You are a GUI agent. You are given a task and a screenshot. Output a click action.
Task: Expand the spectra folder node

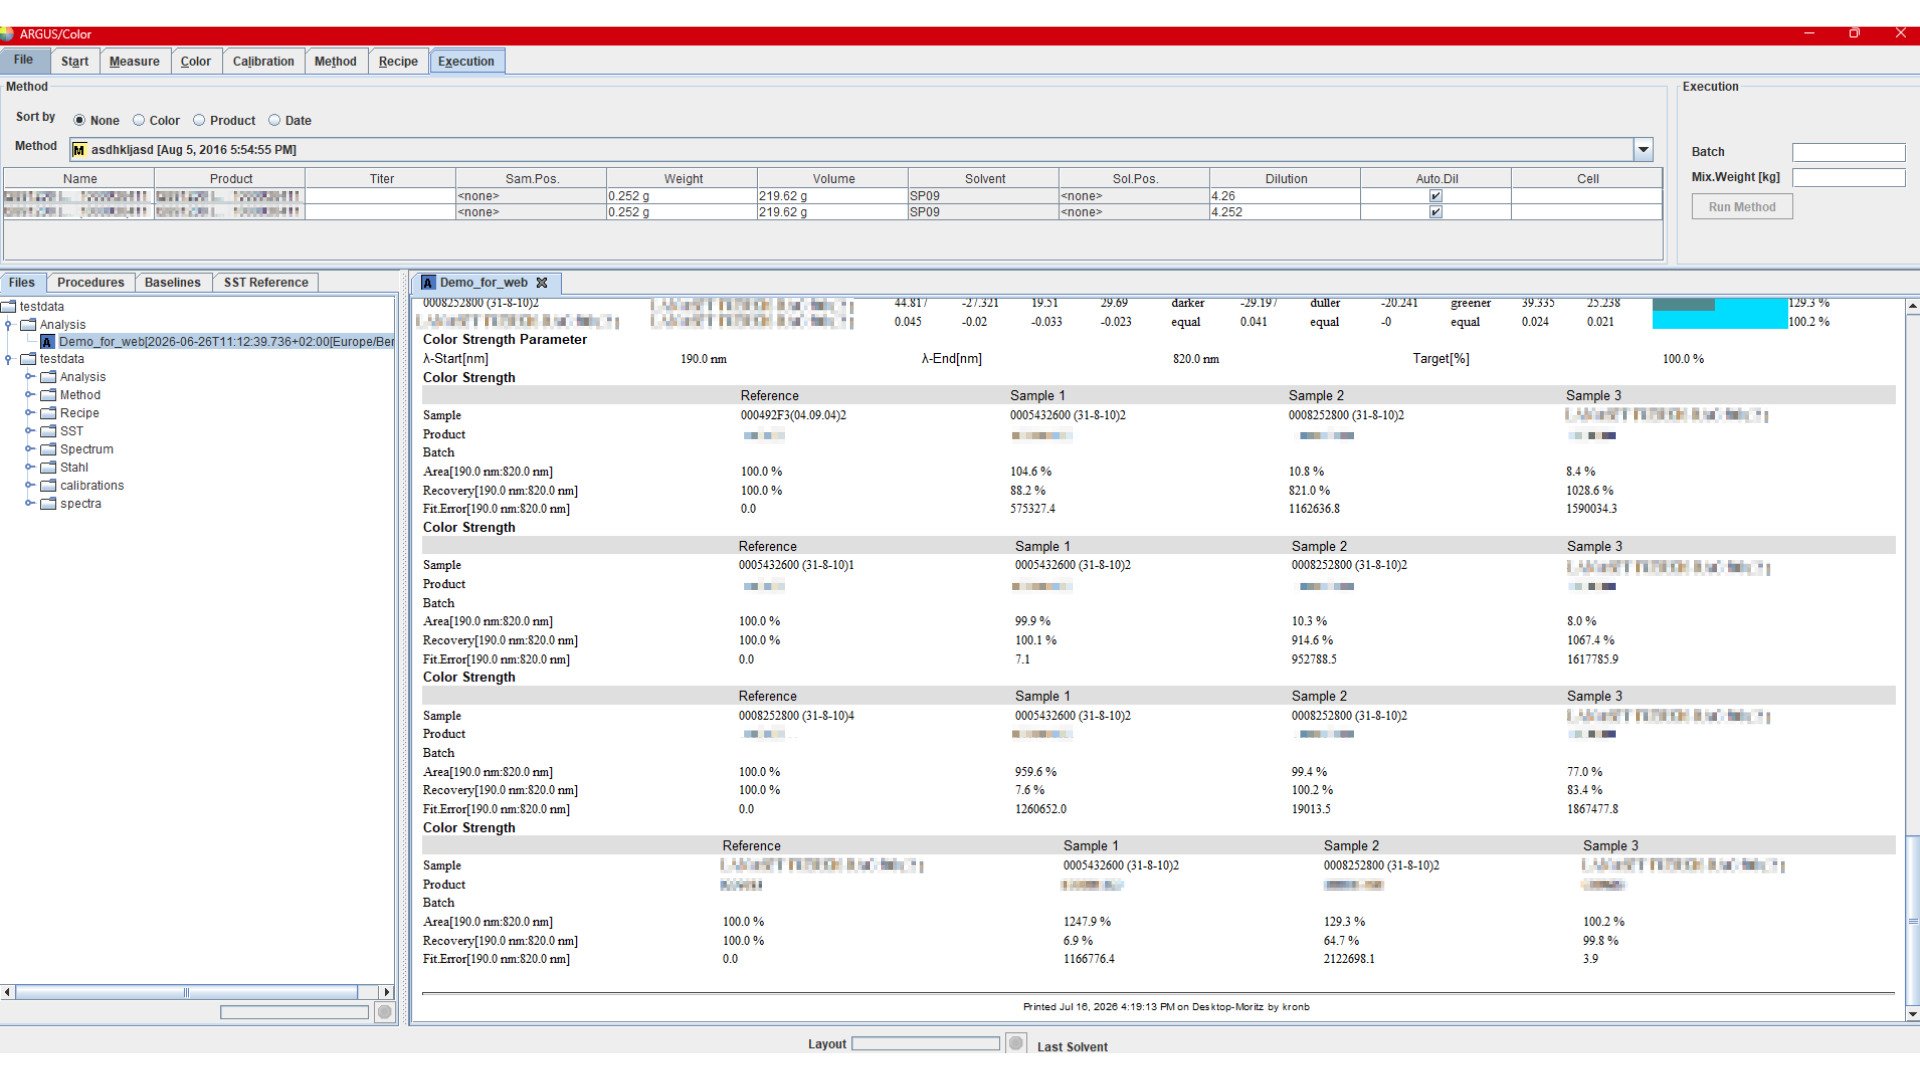(x=29, y=503)
